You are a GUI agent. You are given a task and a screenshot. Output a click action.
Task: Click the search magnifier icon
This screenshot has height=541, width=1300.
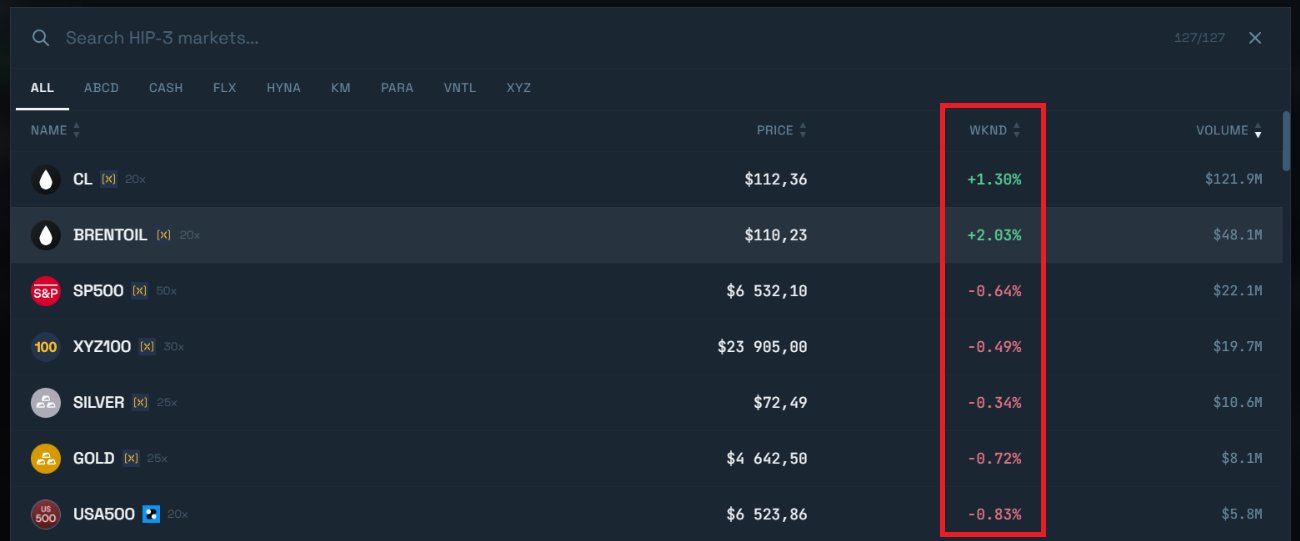(40, 38)
